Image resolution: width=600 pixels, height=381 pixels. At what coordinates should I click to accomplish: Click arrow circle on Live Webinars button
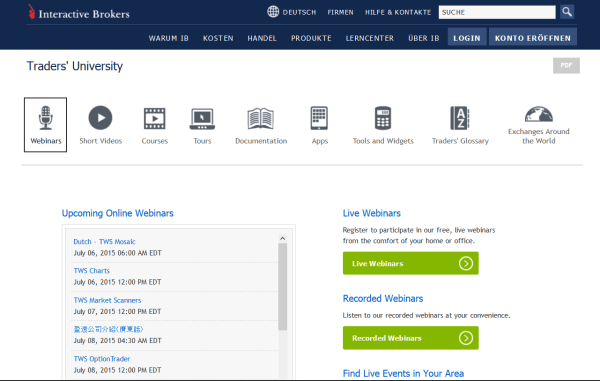click(x=466, y=263)
